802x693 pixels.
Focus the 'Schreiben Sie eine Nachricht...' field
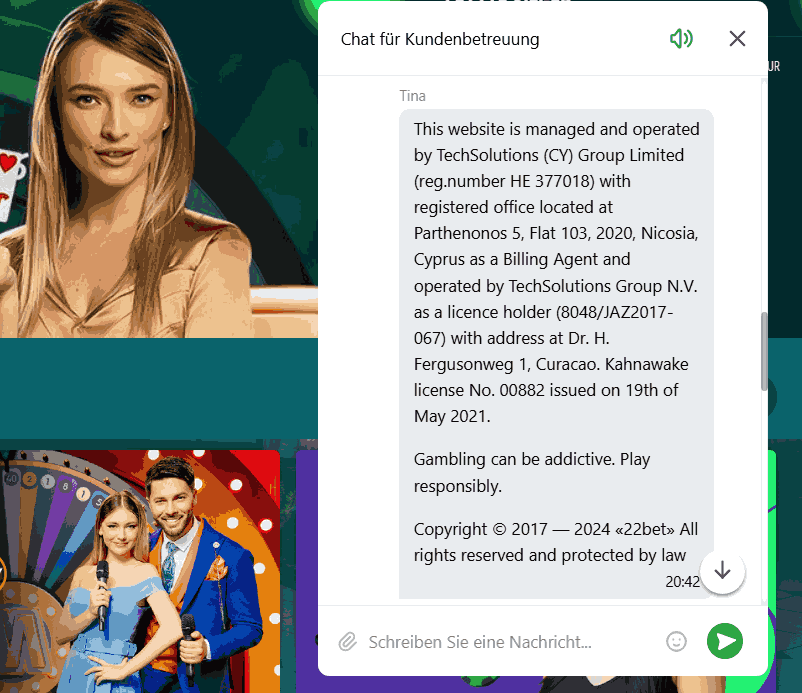pyautogui.click(x=511, y=641)
